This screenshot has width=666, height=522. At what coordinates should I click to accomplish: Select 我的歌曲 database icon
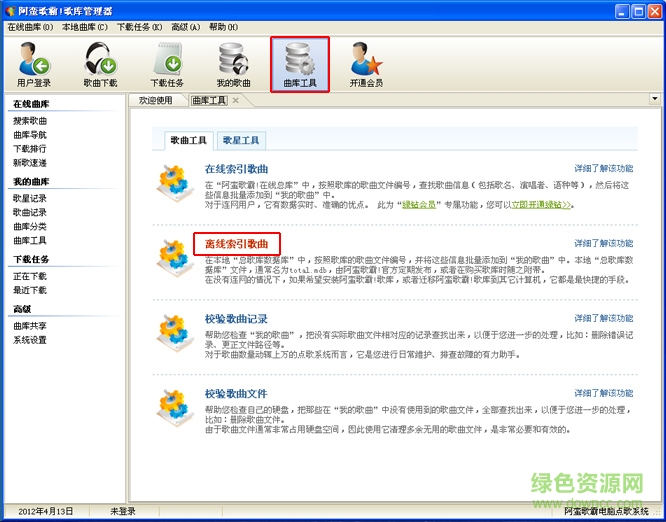[x=233, y=65]
